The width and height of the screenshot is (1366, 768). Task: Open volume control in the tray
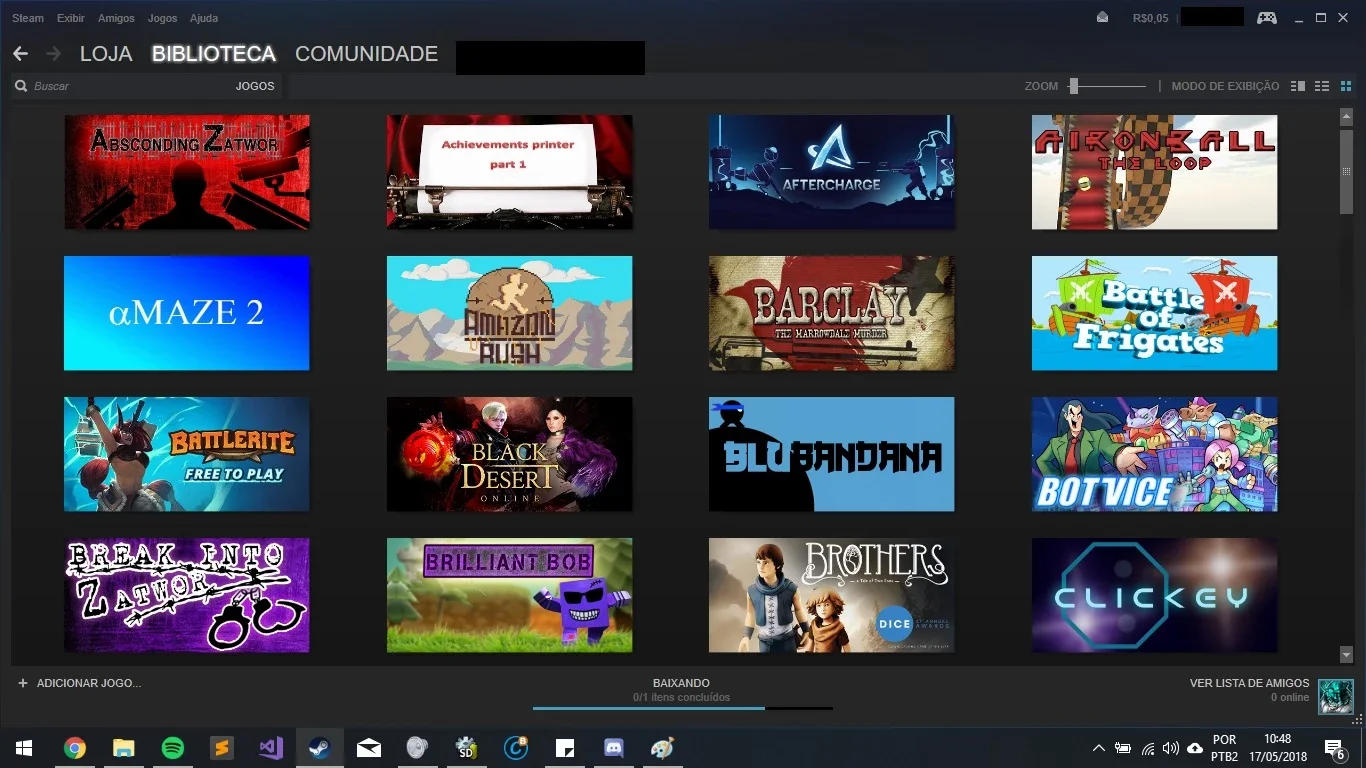(x=1171, y=748)
